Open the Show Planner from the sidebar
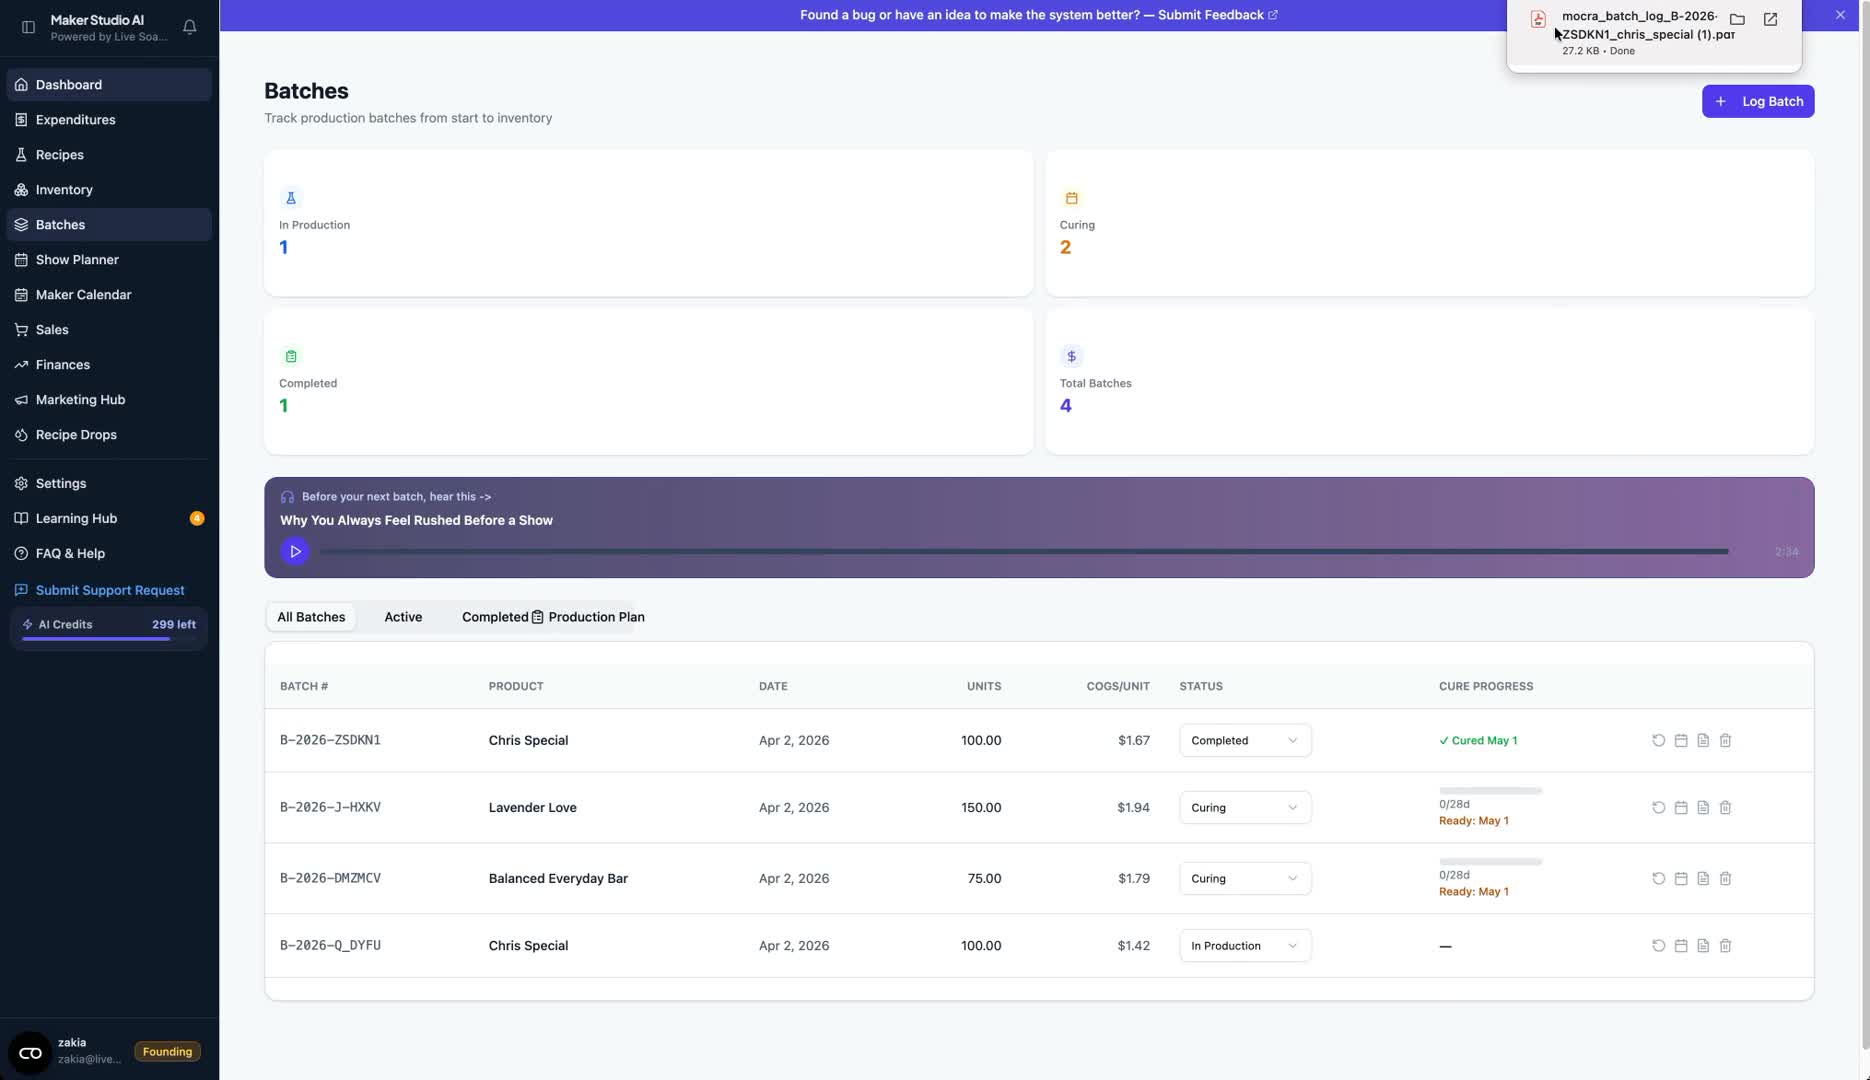 pos(75,259)
